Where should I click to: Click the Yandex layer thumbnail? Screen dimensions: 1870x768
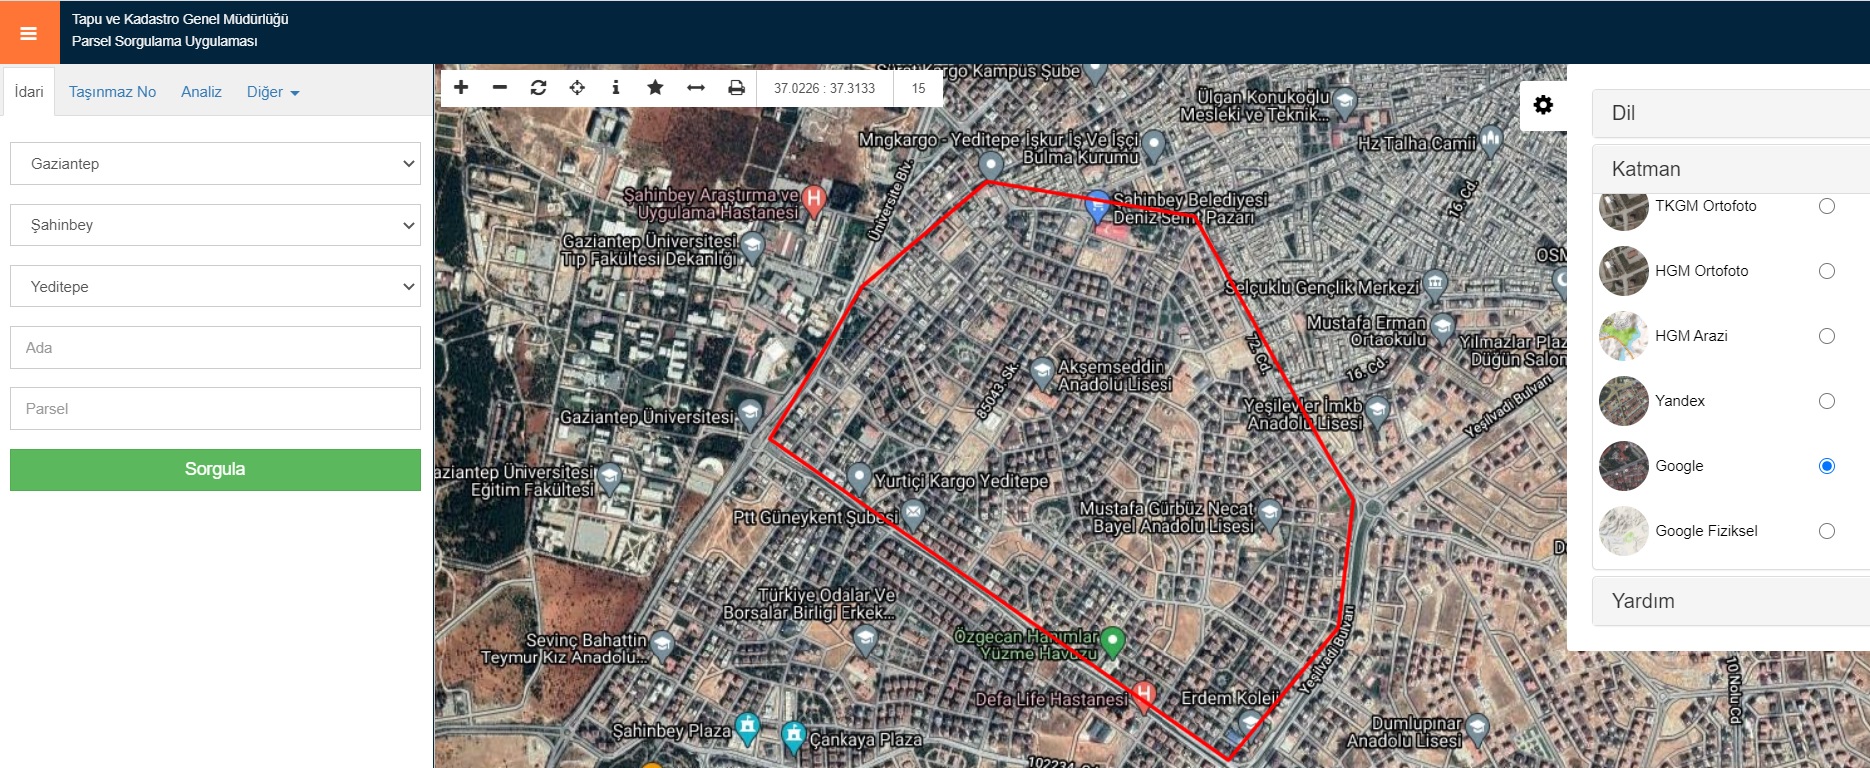(1624, 401)
